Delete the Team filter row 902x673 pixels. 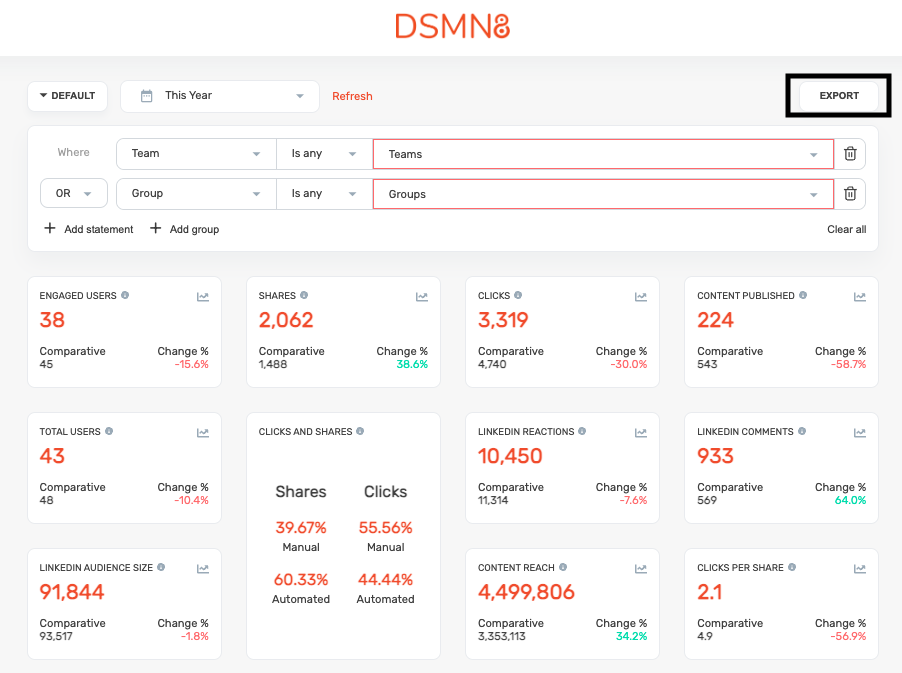click(850, 154)
